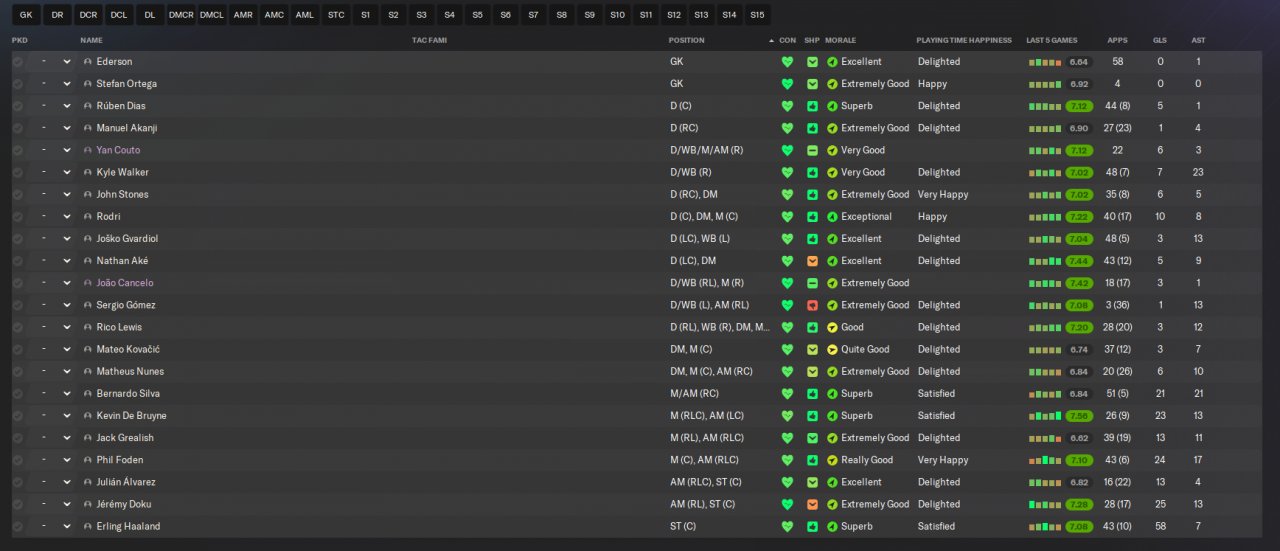Sort by the MORALE column header
This screenshot has height=551, width=1280.
(x=841, y=40)
